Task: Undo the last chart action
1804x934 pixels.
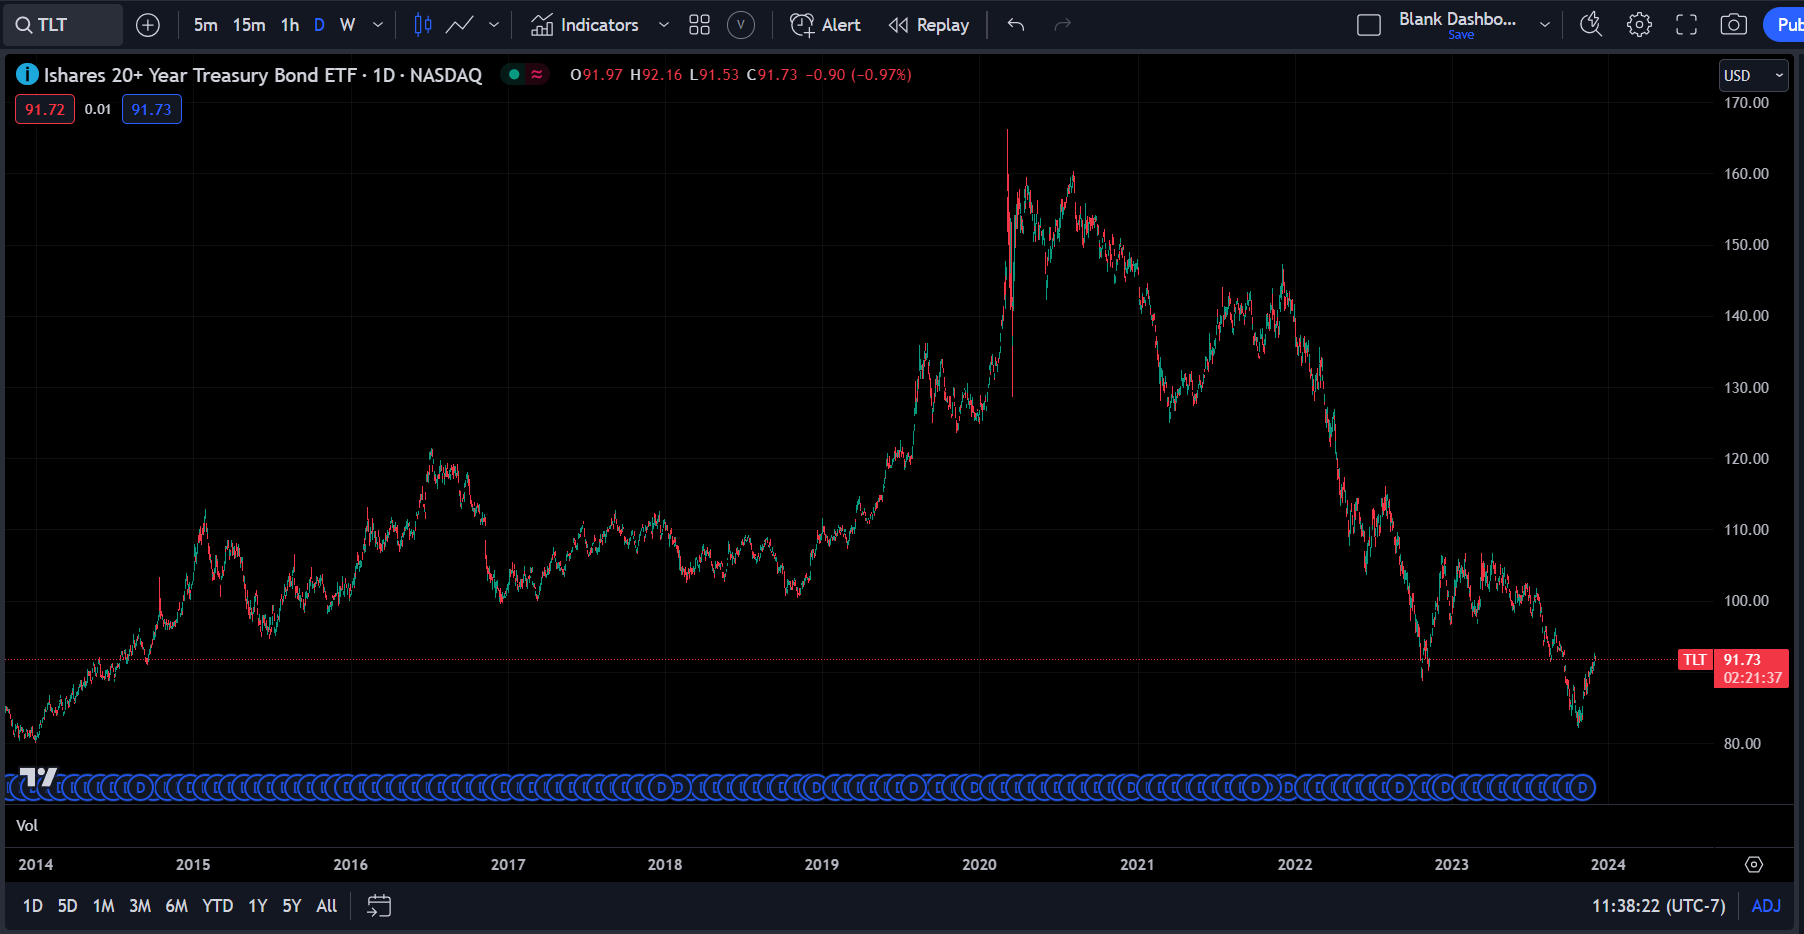Action: tap(1016, 25)
